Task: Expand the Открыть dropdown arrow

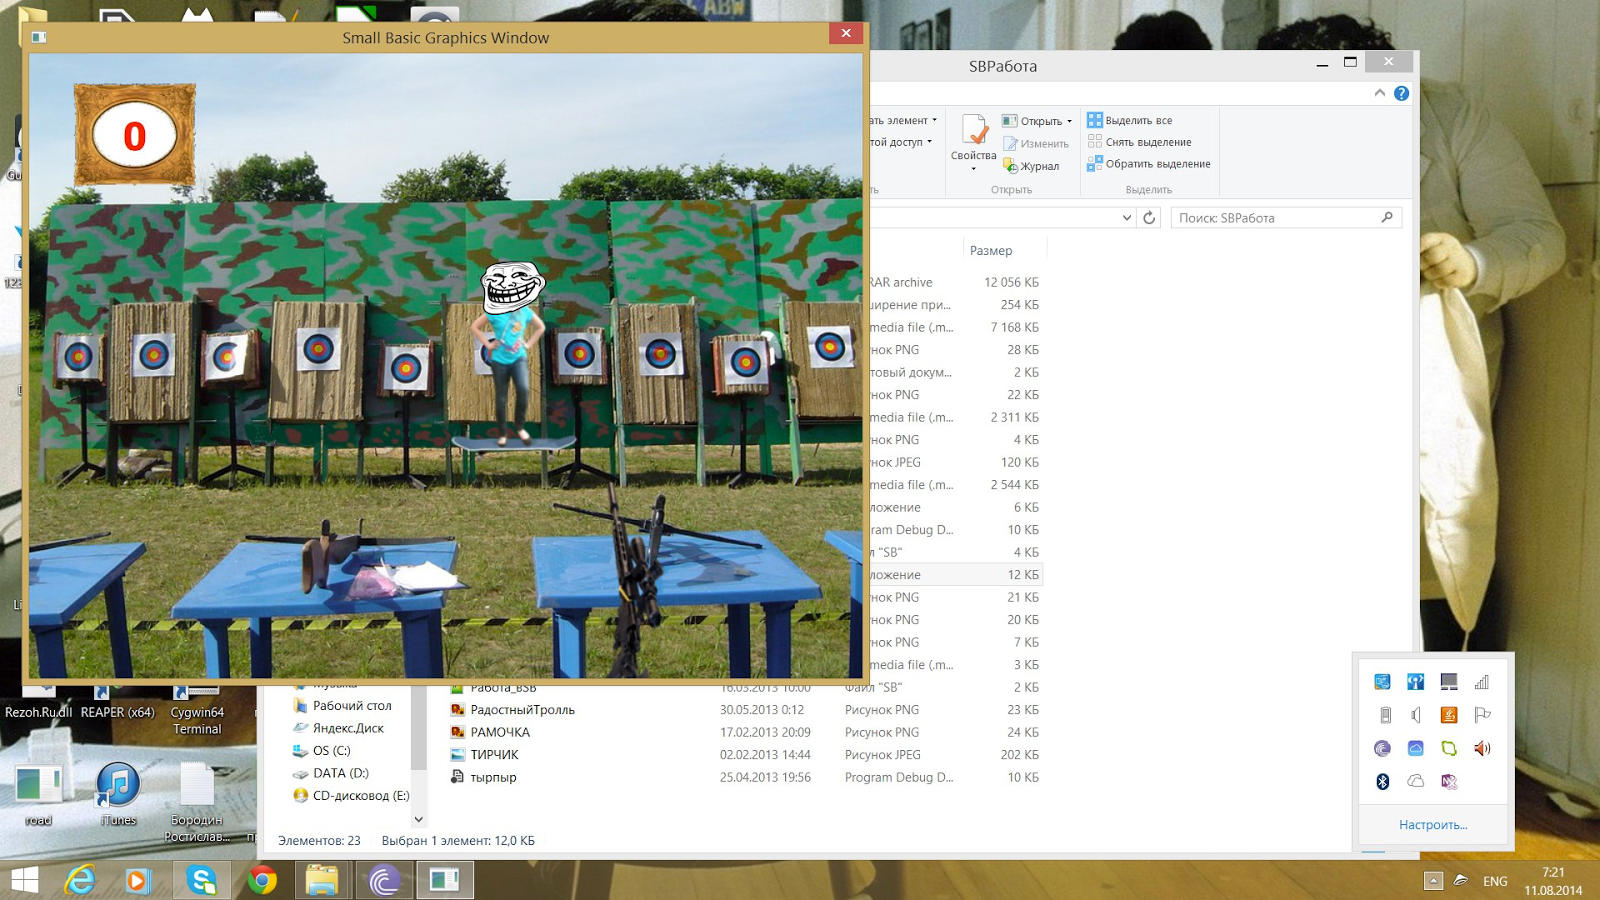Action: [x=1070, y=121]
